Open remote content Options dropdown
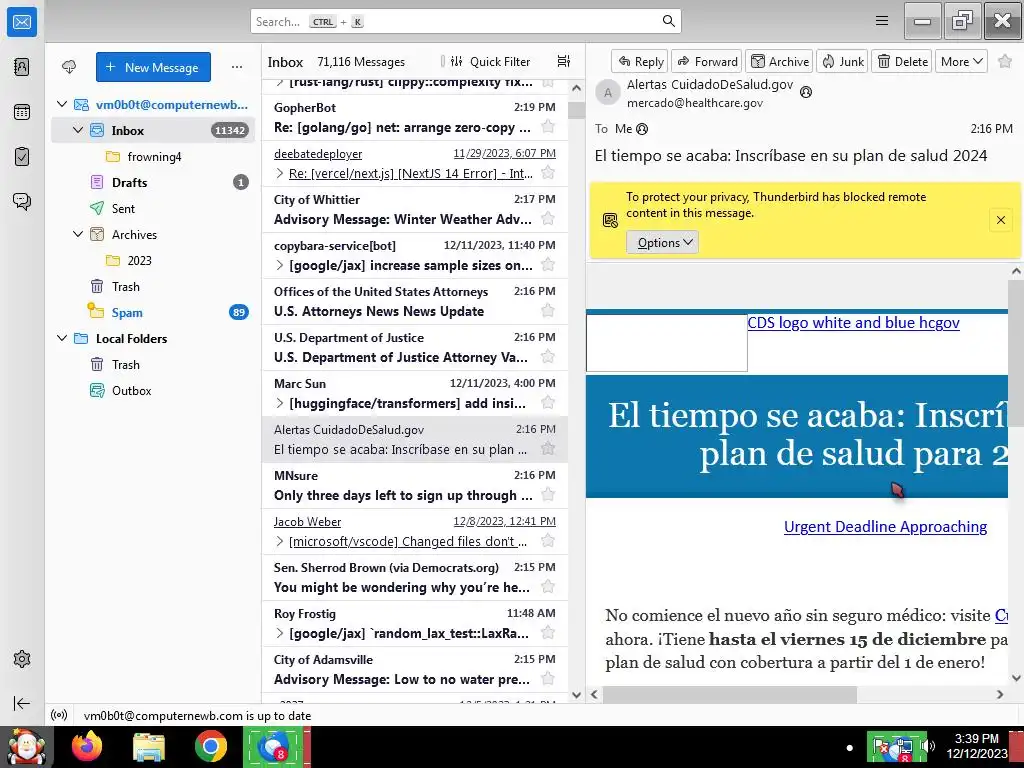 click(x=662, y=242)
